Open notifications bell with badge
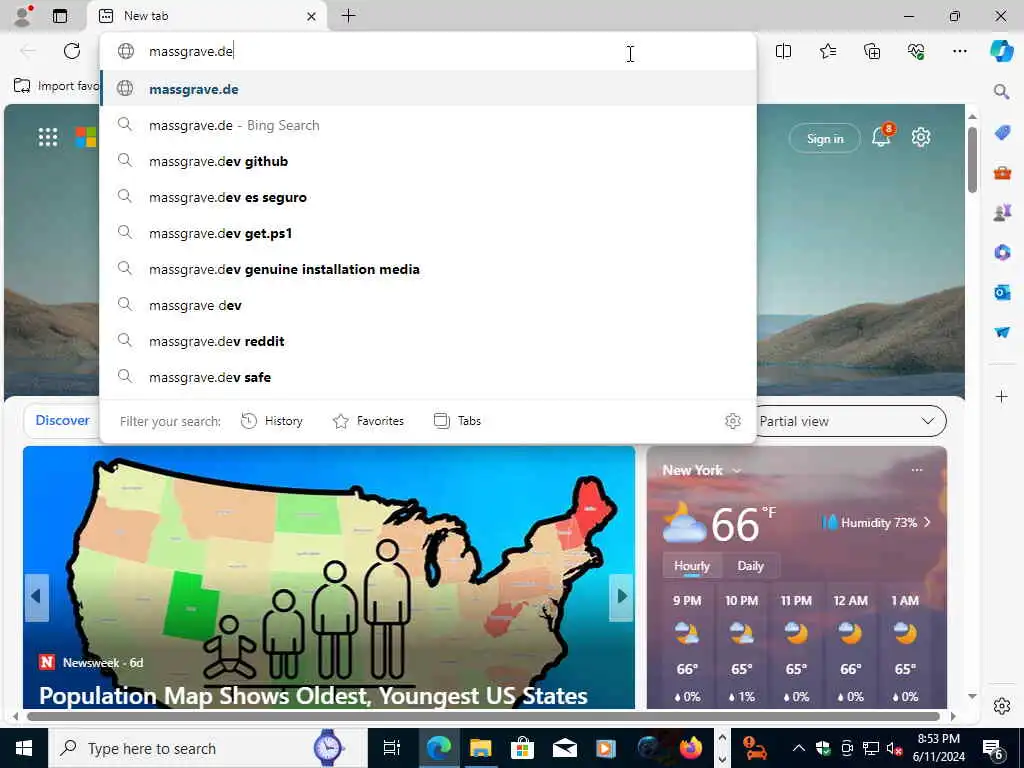 [x=882, y=136]
